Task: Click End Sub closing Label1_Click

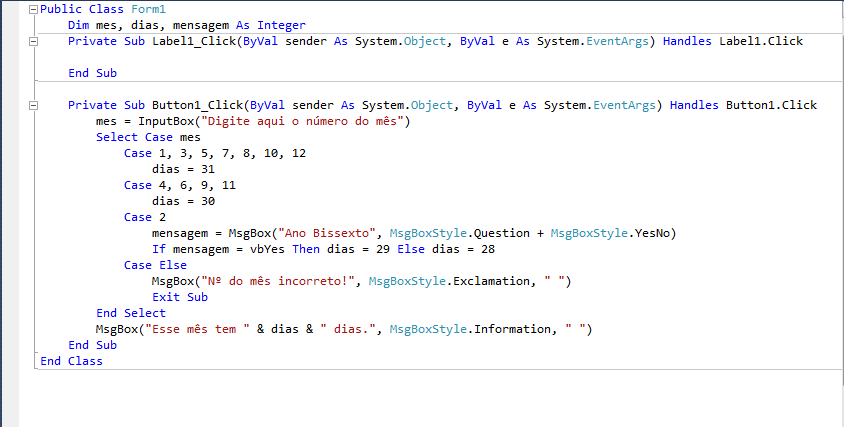Action: click(93, 73)
